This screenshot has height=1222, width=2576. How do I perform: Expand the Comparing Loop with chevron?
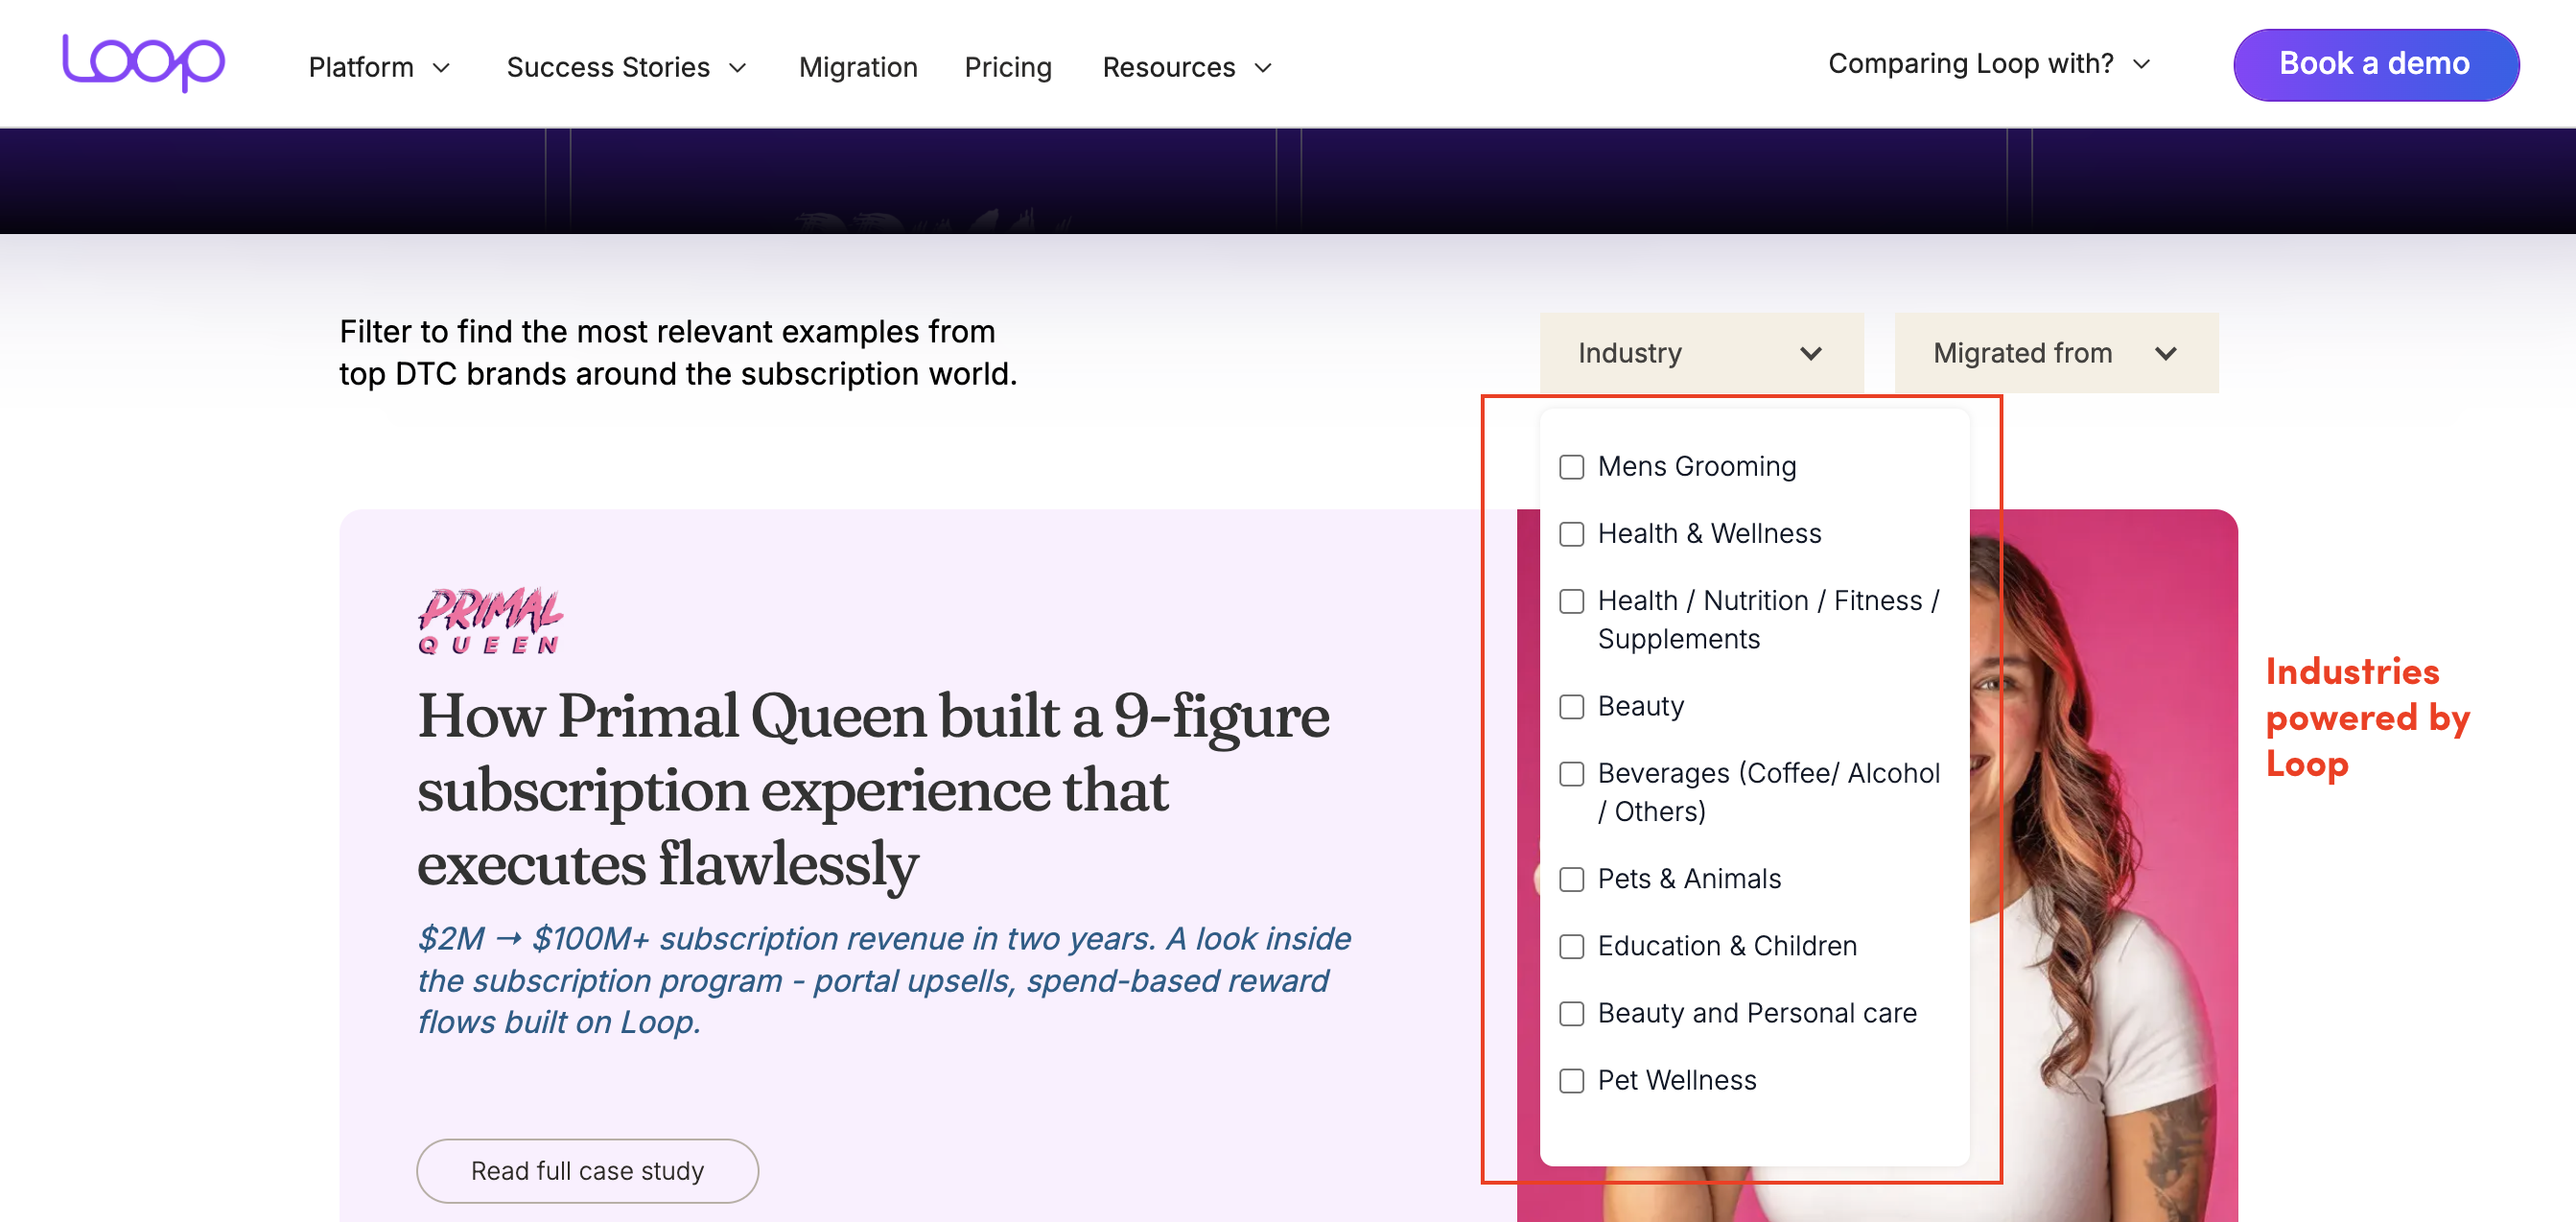(2141, 64)
